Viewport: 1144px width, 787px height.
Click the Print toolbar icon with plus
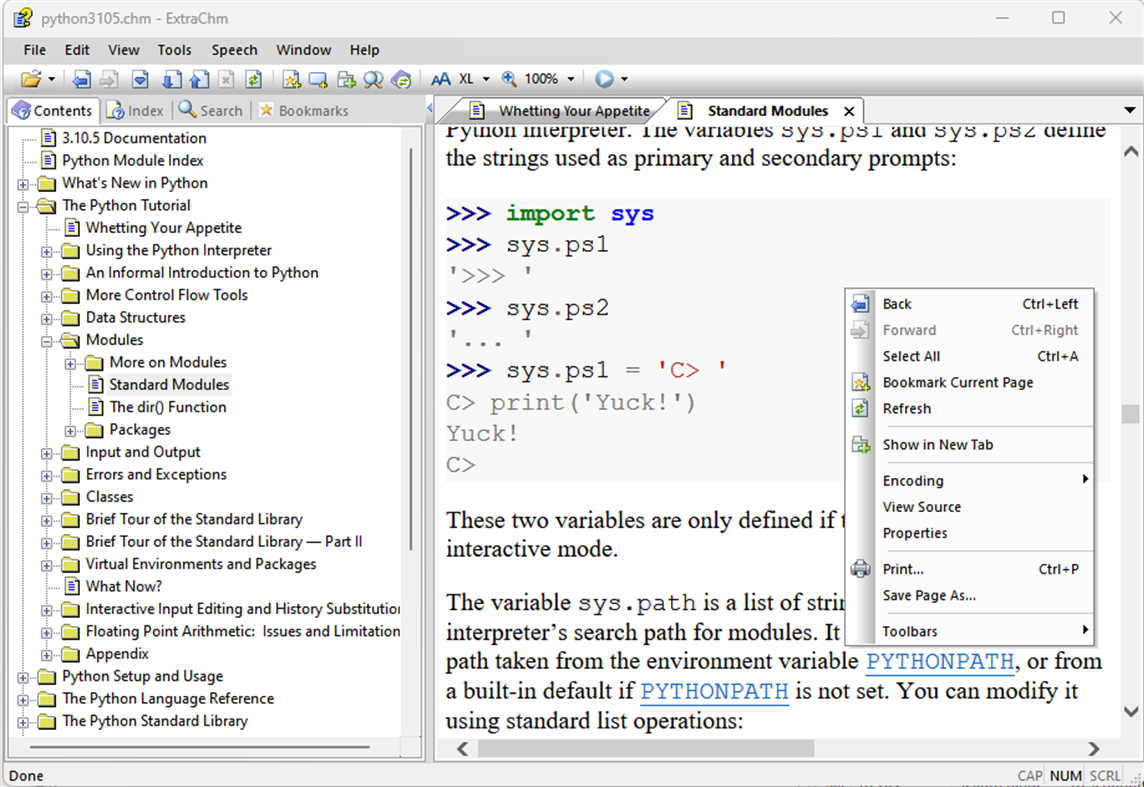click(x=346, y=79)
